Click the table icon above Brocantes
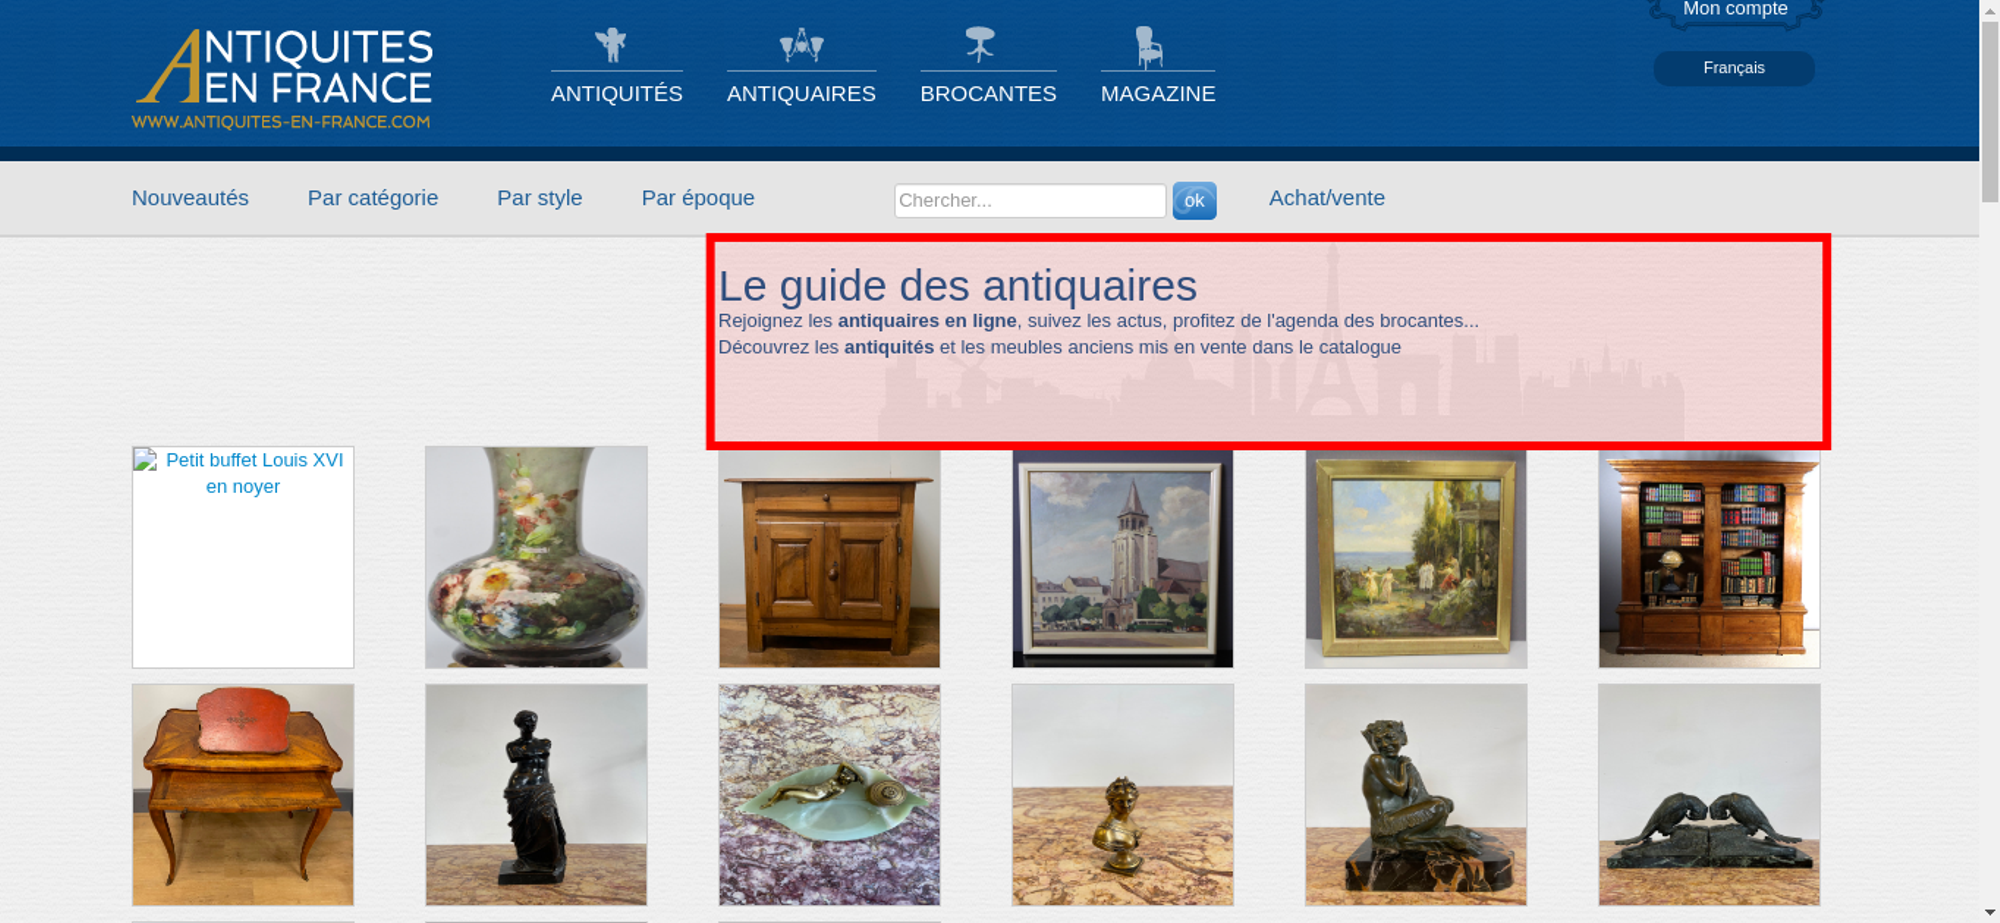The height and width of the screenshot is (923, 2000). click(980, 45)
